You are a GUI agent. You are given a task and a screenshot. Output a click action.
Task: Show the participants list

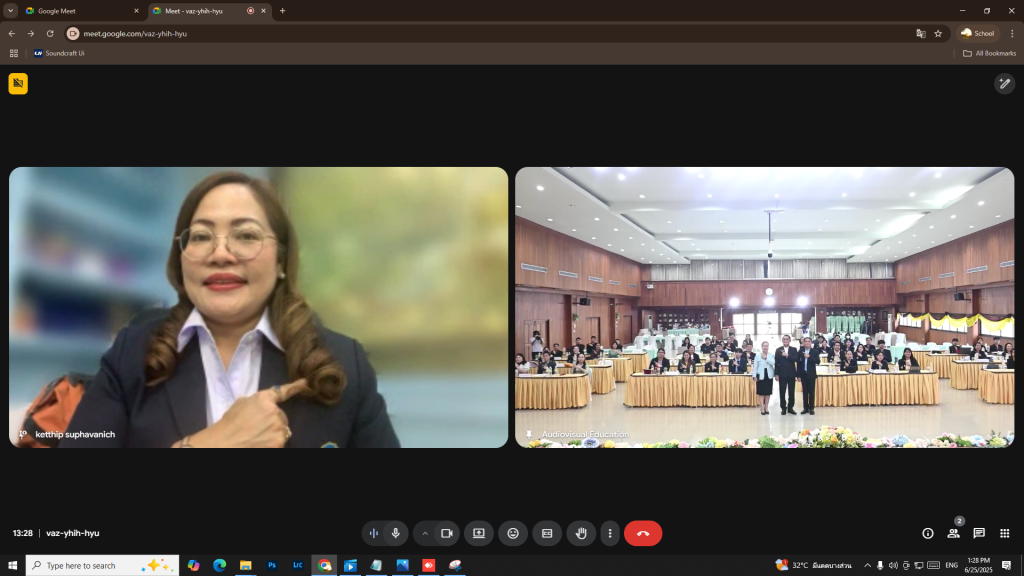(953, 533)
